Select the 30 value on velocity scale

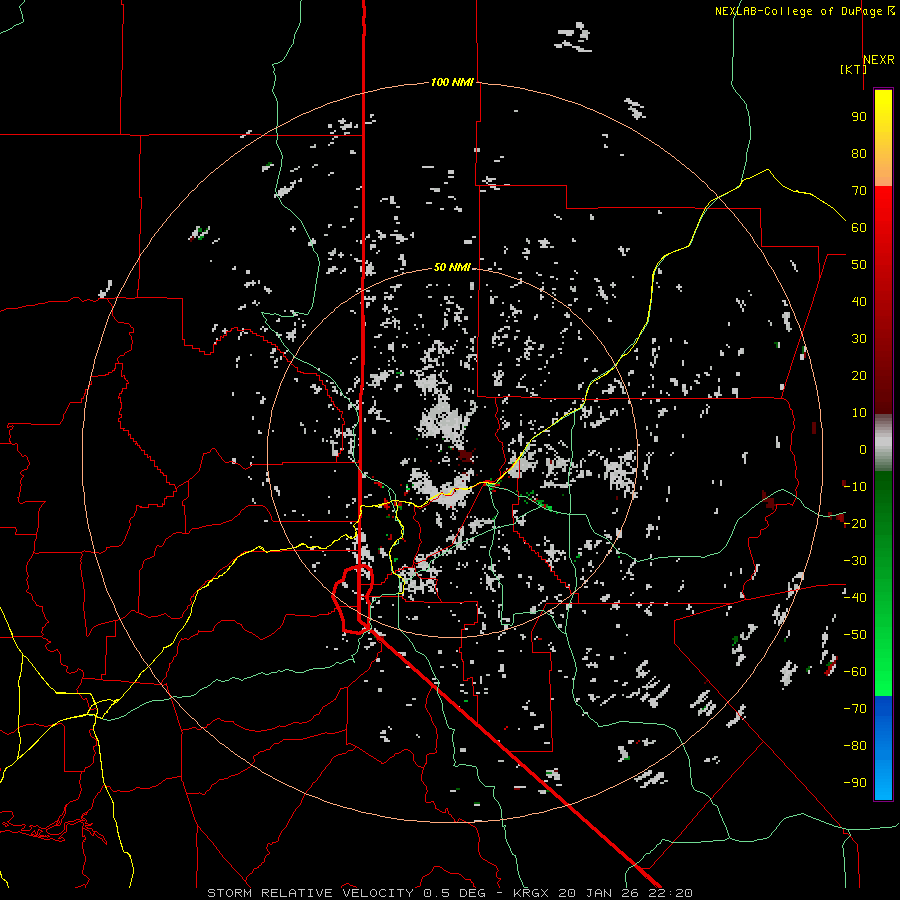click(859, 339)
